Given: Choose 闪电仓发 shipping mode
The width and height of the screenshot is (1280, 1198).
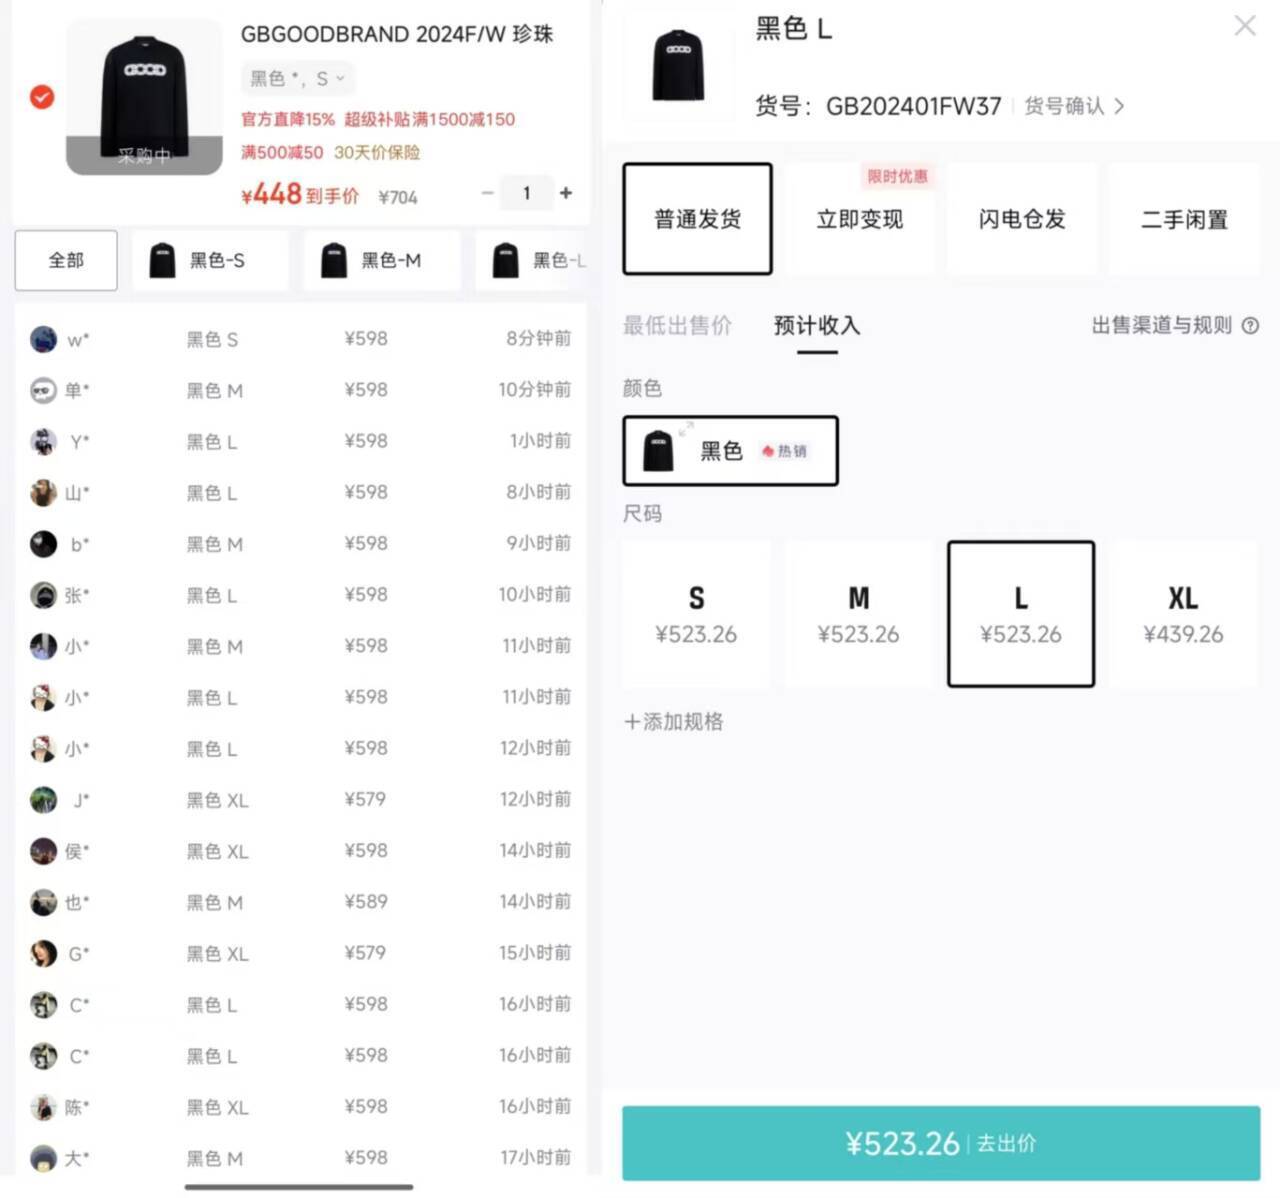Looking at the screenshot, I should pyautogui.click(x=1021, y=219).
